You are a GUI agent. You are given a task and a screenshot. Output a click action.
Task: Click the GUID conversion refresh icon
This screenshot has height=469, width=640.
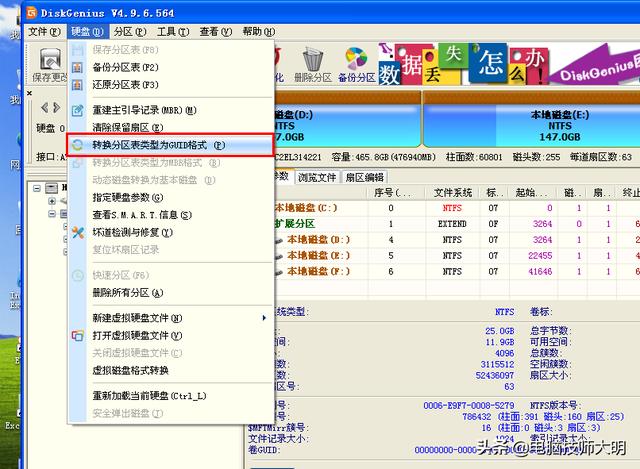coord(77,145)
